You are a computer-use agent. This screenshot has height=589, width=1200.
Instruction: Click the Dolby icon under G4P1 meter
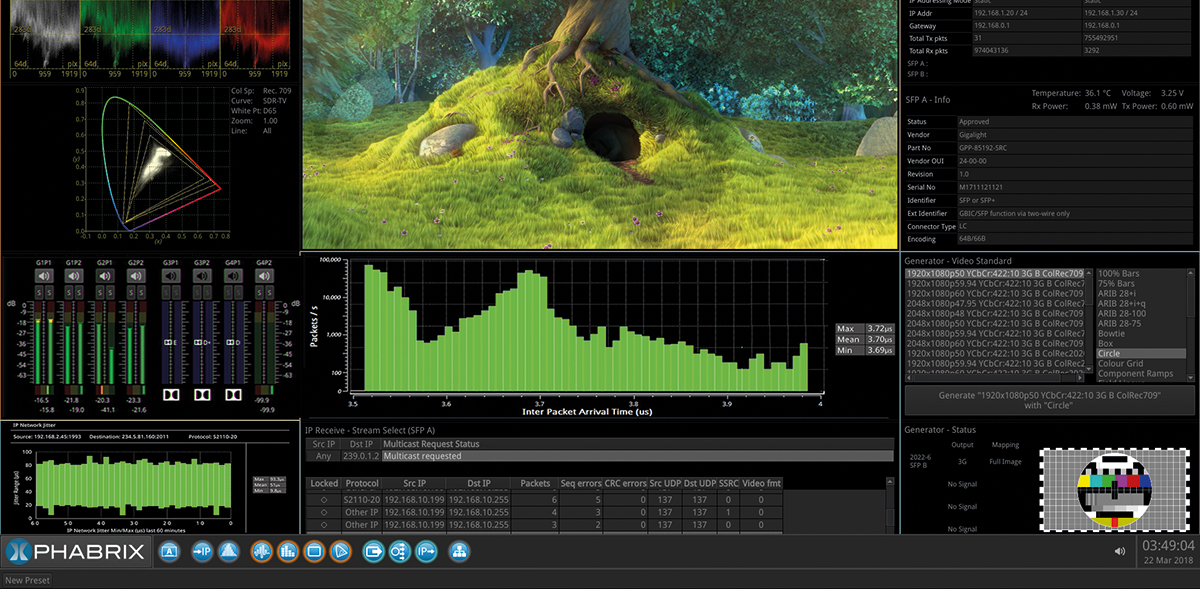[233, 395]
